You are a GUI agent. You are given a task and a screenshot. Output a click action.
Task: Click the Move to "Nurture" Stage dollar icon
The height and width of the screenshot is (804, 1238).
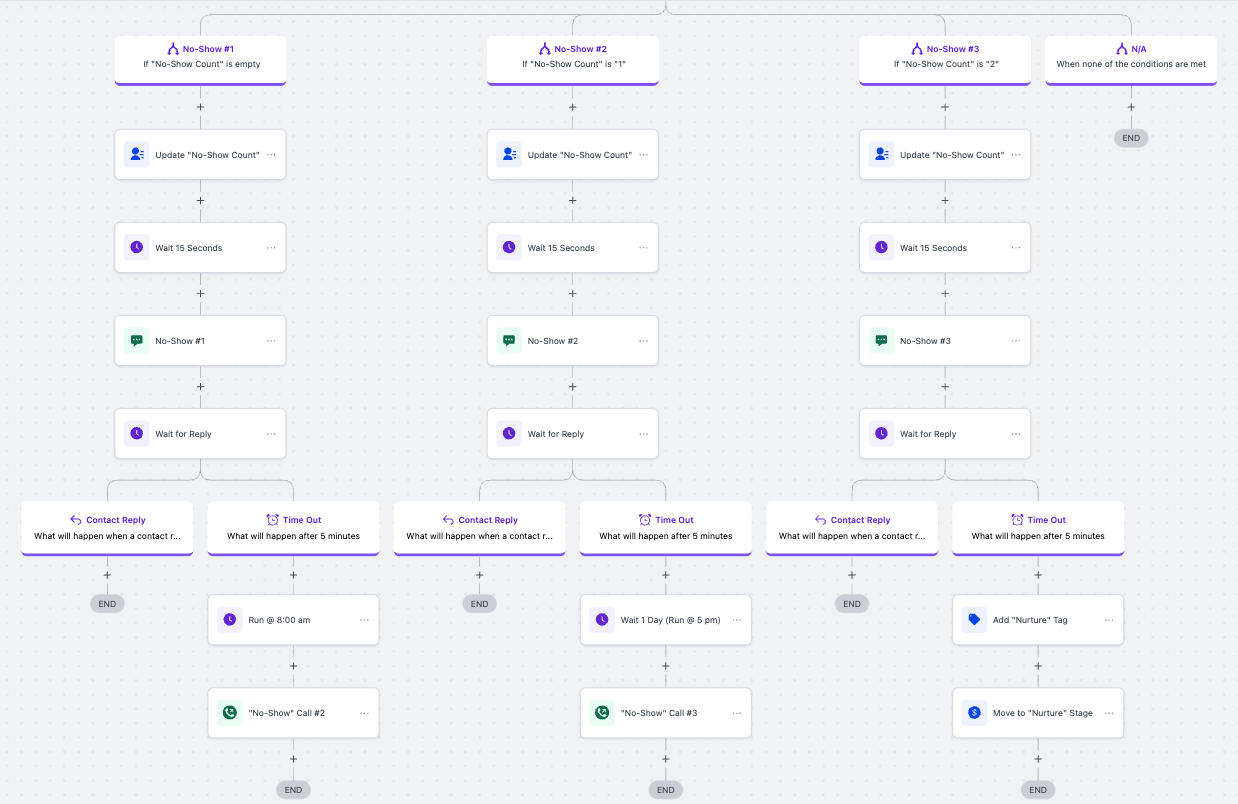(x=974, y=713)
